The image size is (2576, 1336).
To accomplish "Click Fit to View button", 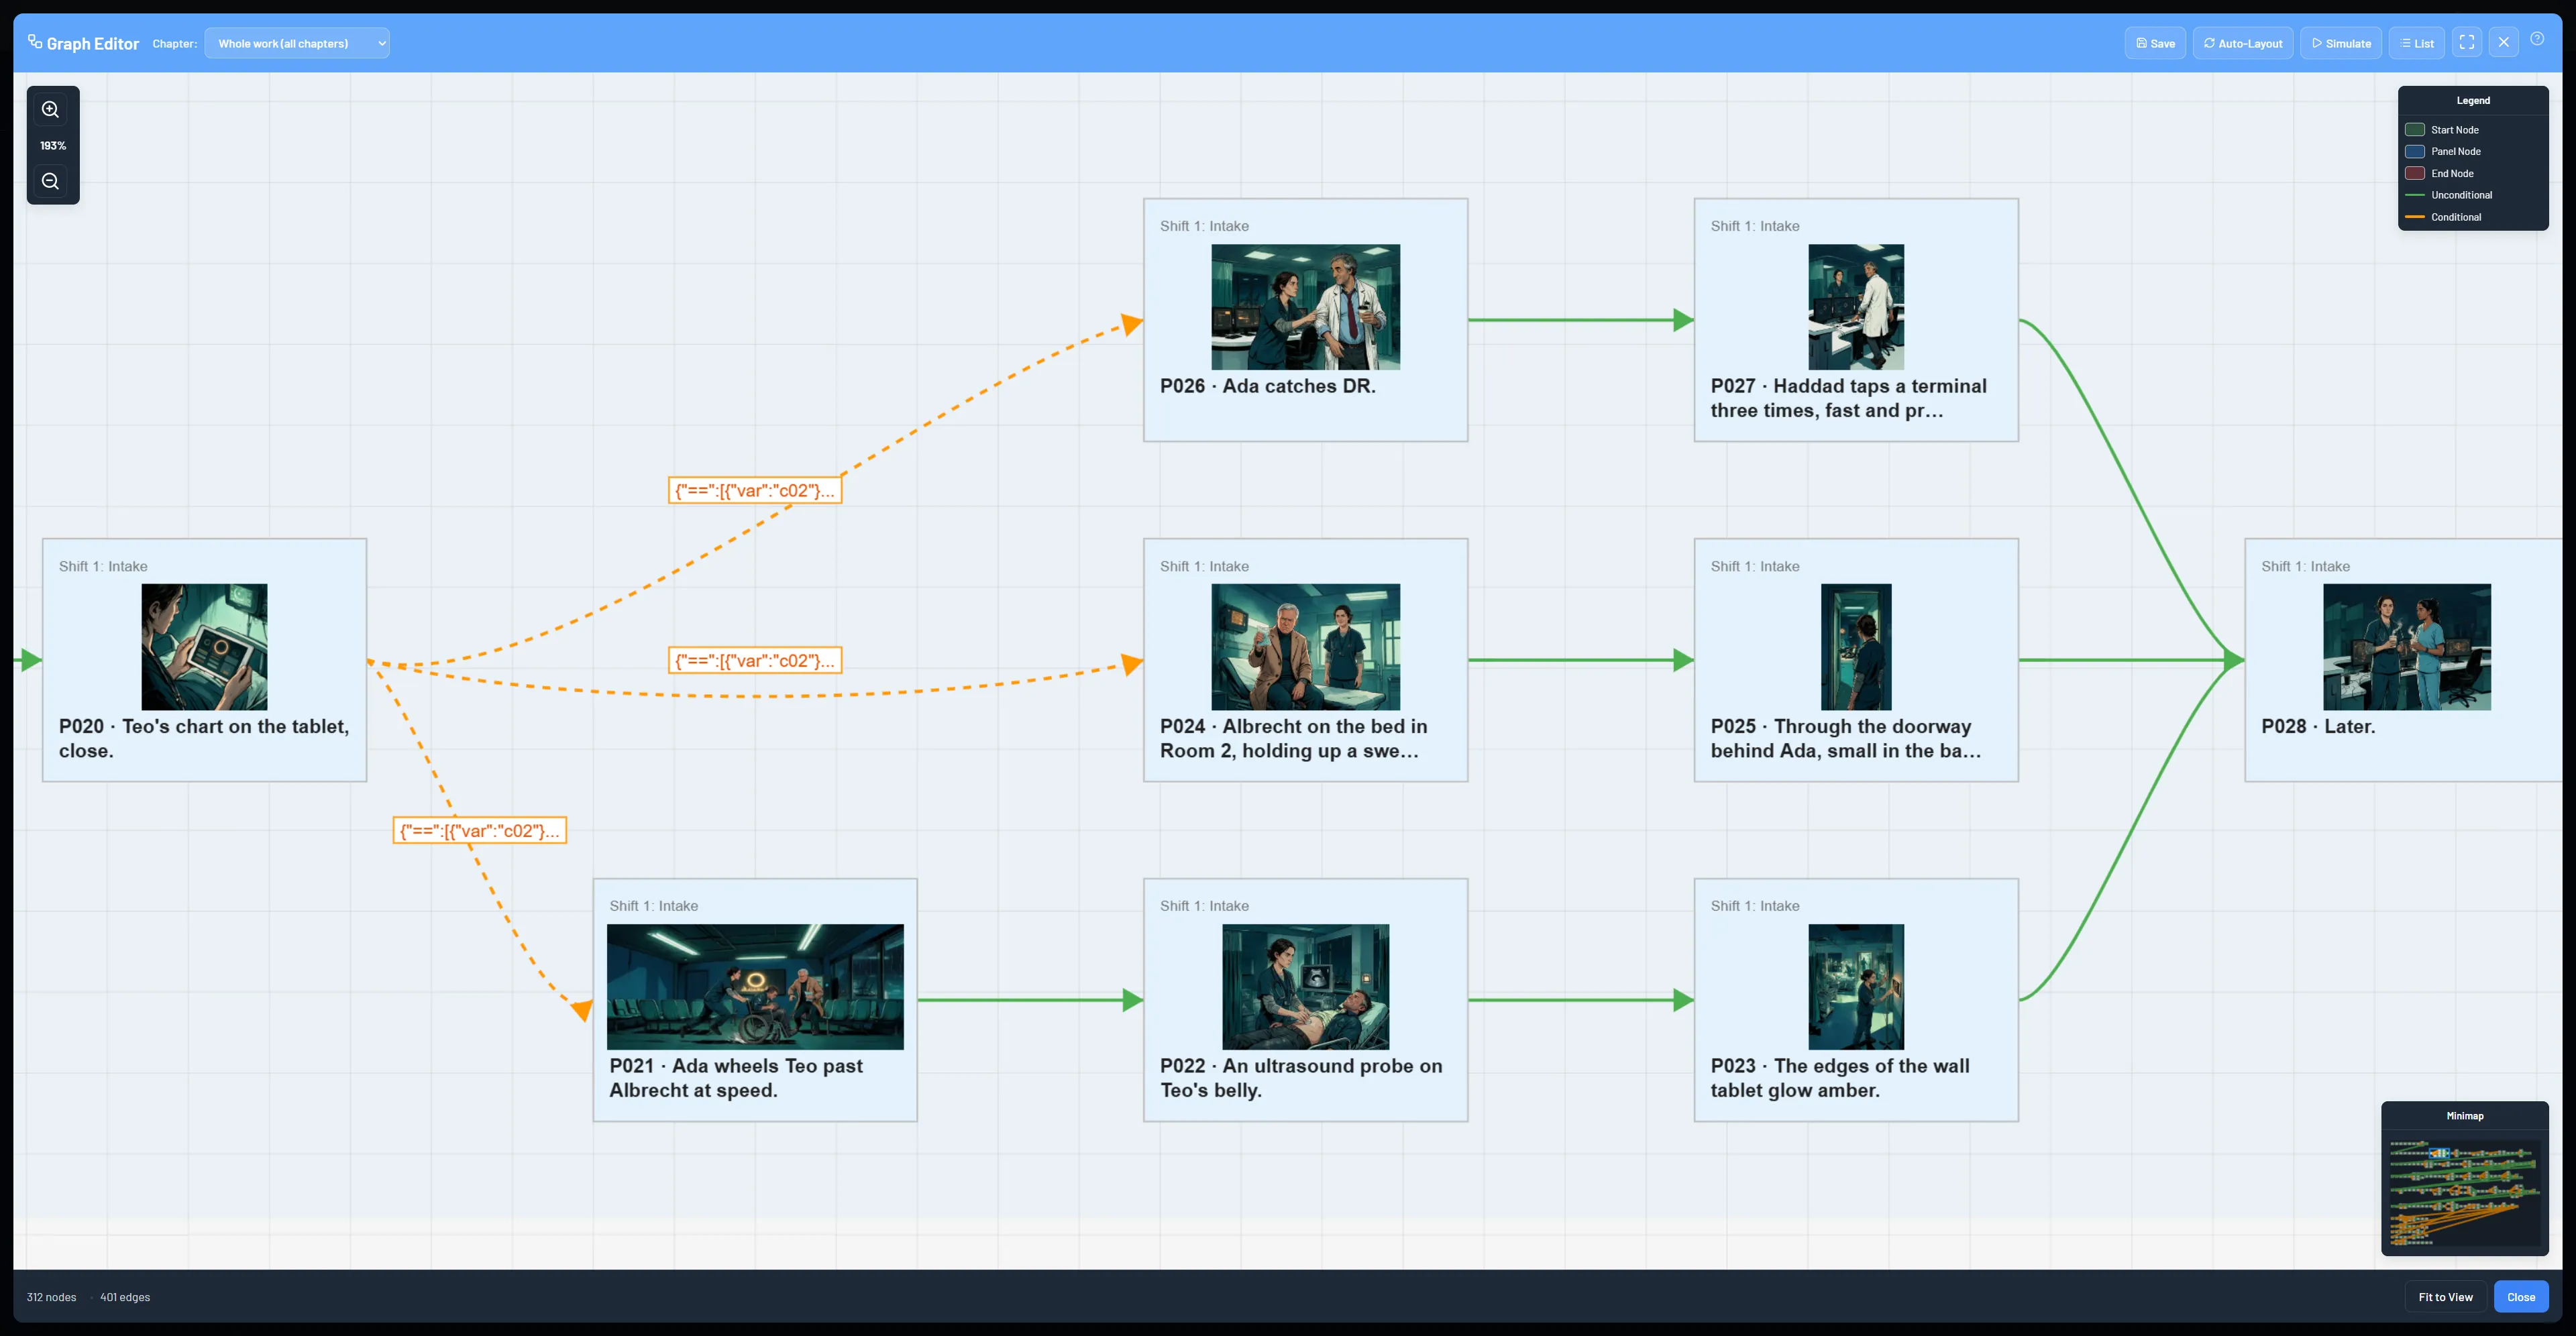I will pyautogui.click(x=2445, y=1297).
